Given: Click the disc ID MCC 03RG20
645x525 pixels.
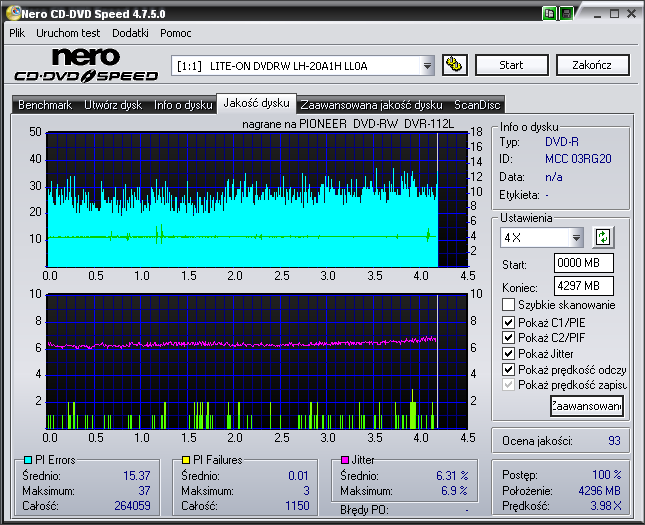Looking at the screenshot, I should click(x=578, y=159).
